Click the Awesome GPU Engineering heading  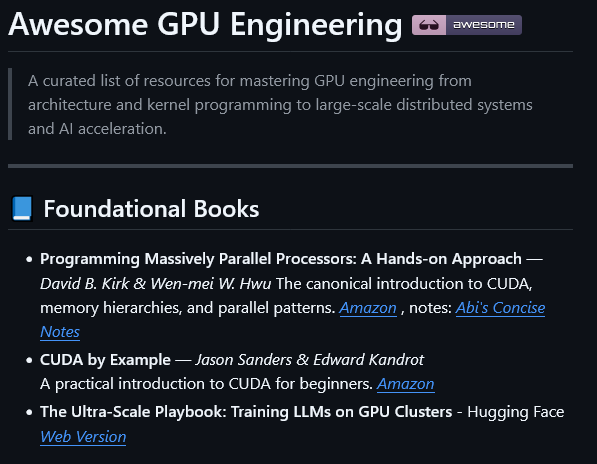[205, 25]
